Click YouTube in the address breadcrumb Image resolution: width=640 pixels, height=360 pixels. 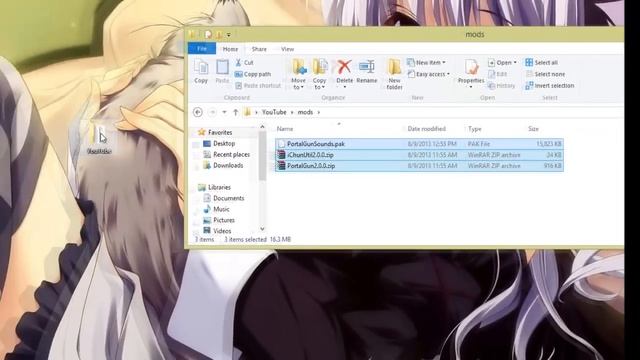(274, 112)
